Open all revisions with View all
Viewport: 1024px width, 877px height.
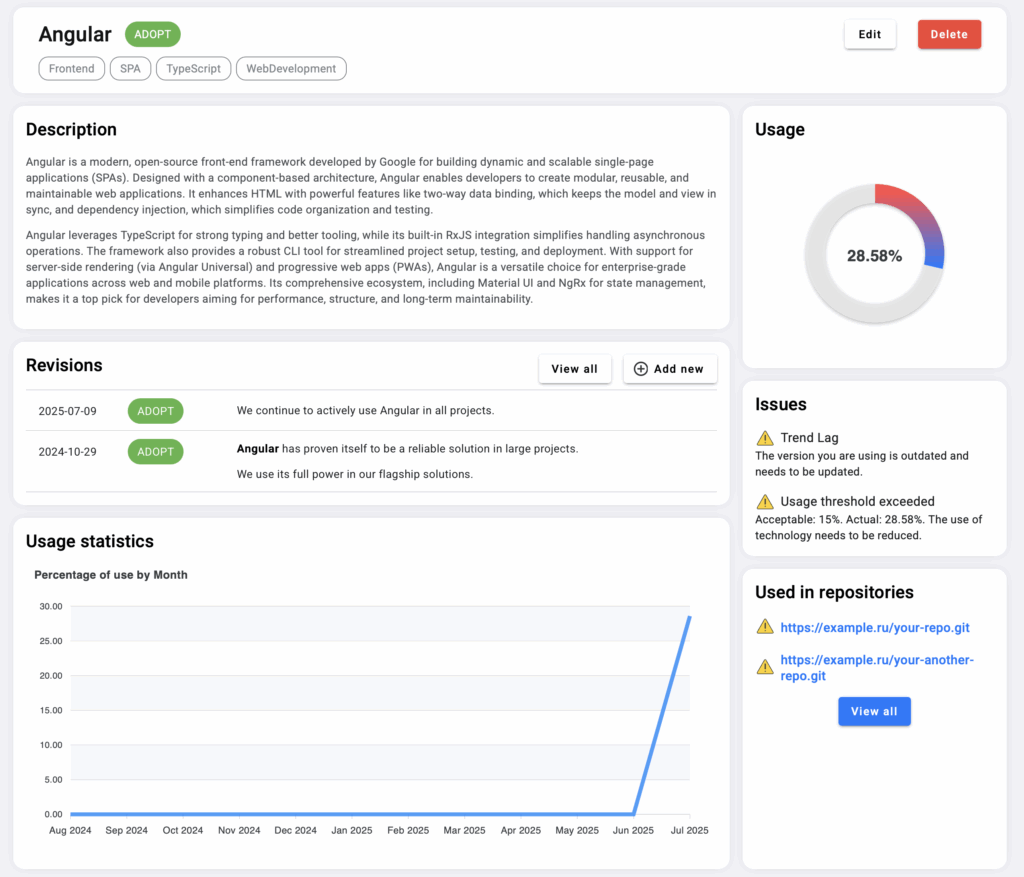(574, 369)
